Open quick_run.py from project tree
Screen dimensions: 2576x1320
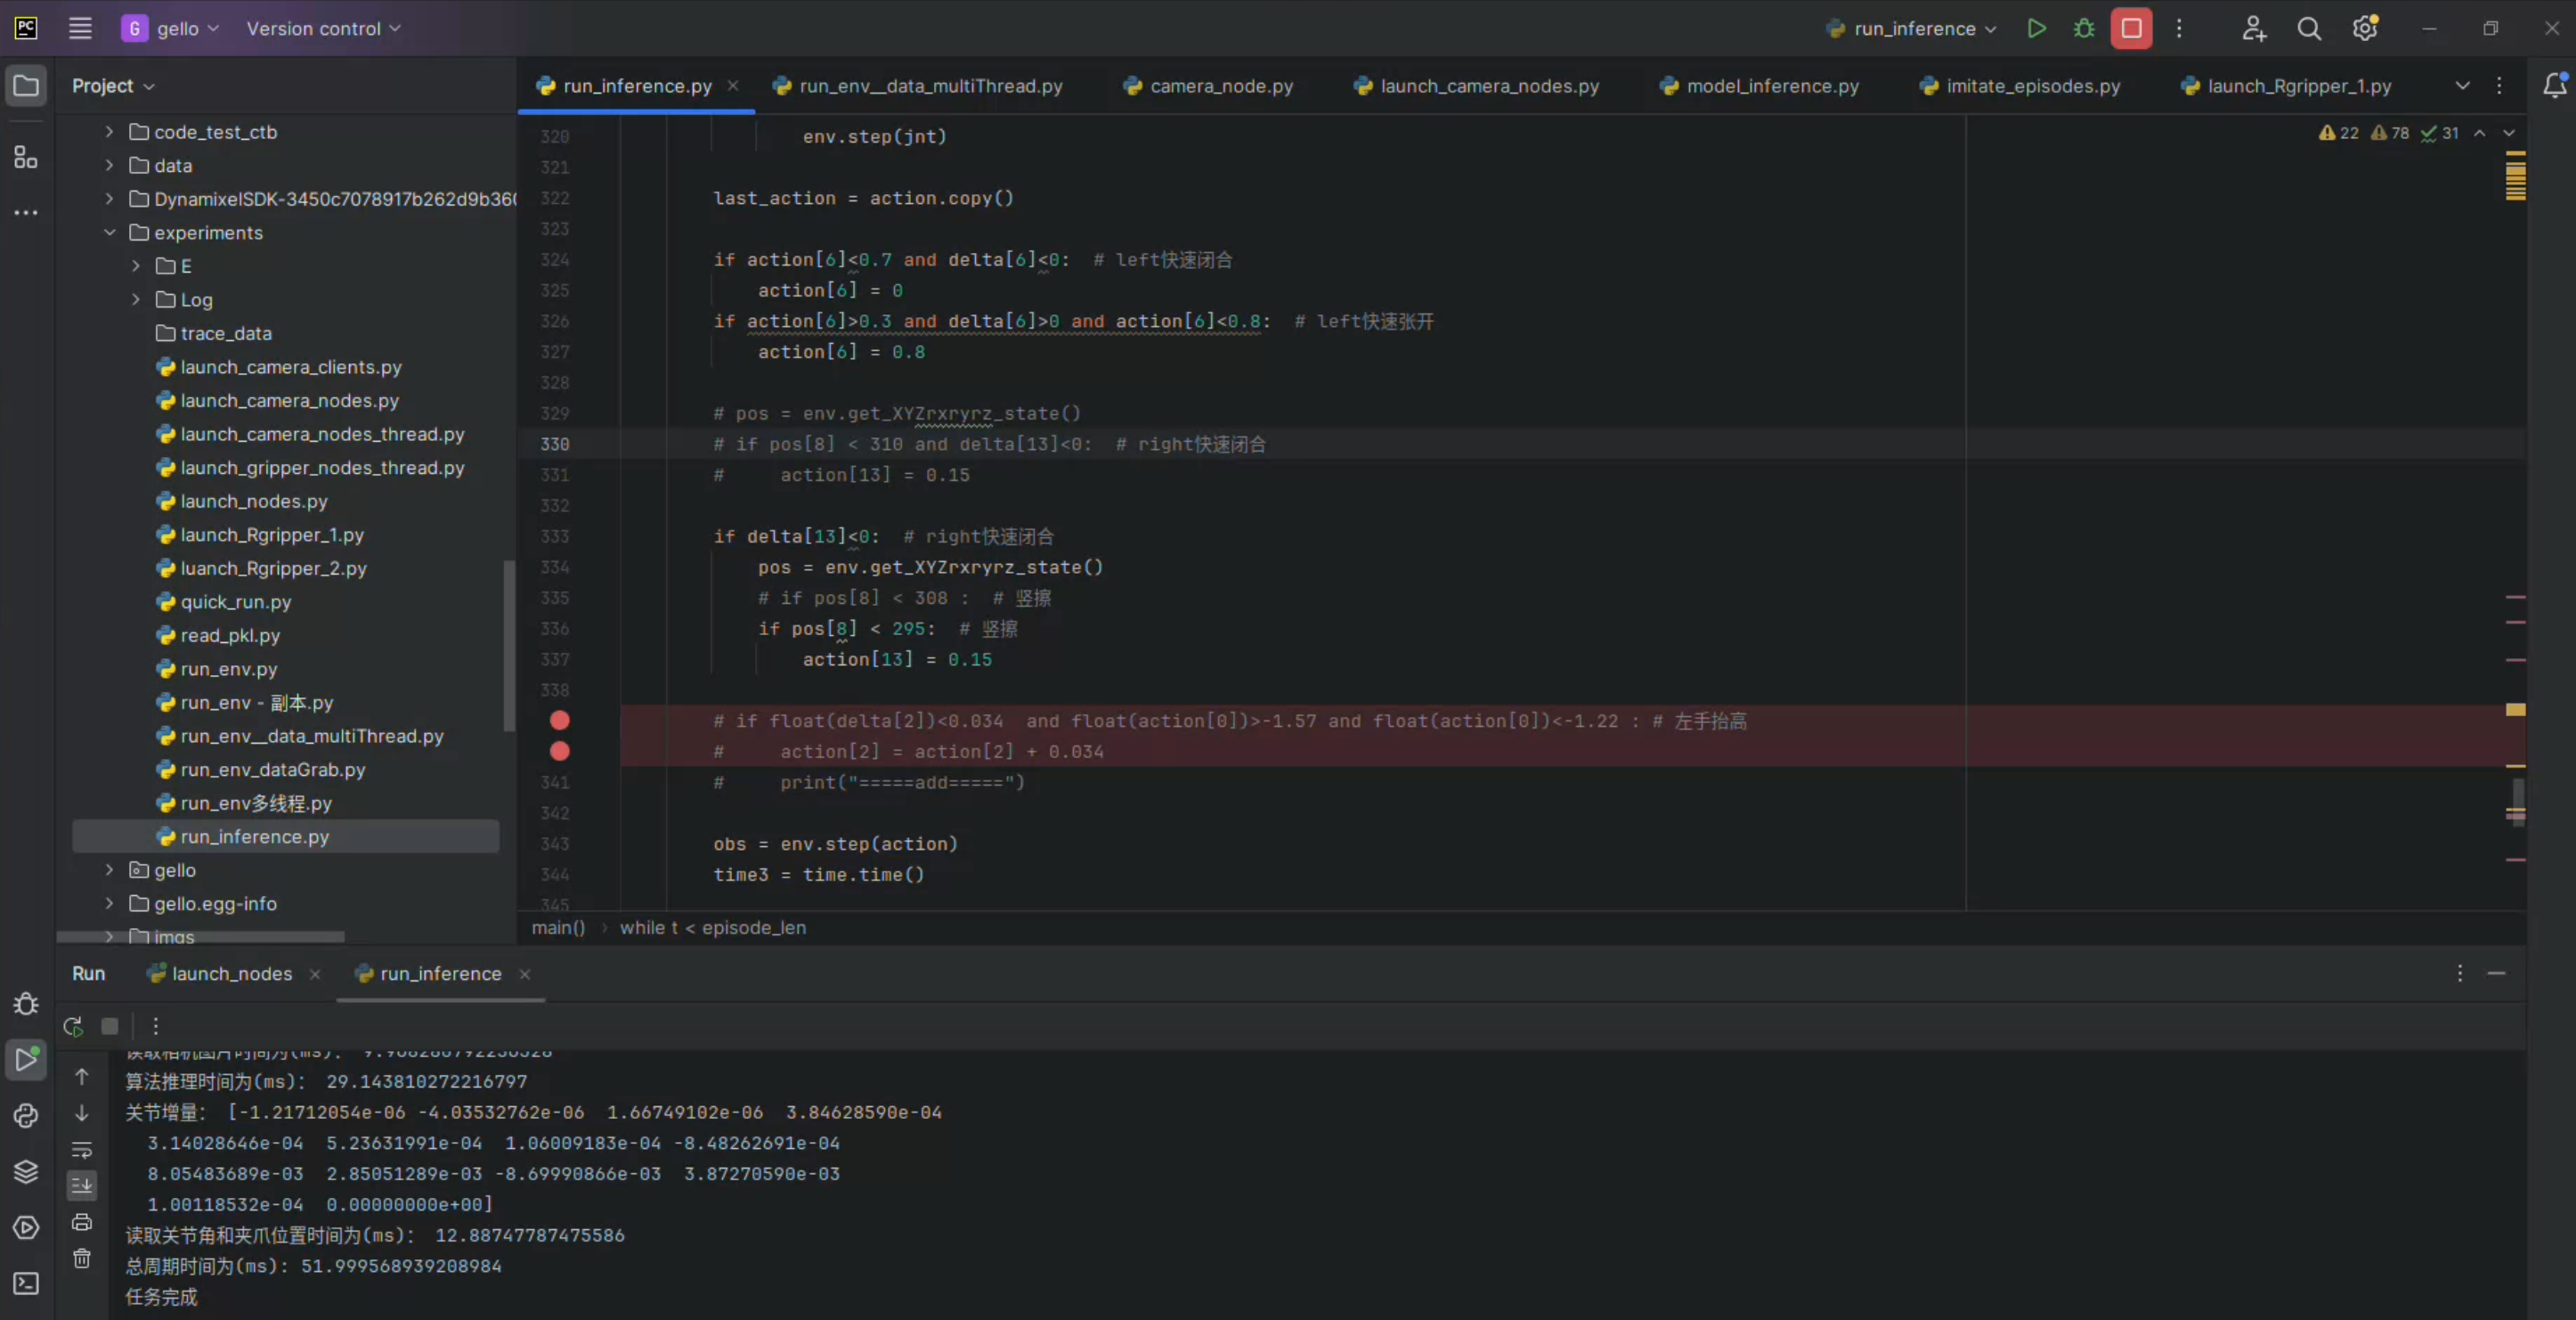236,602
